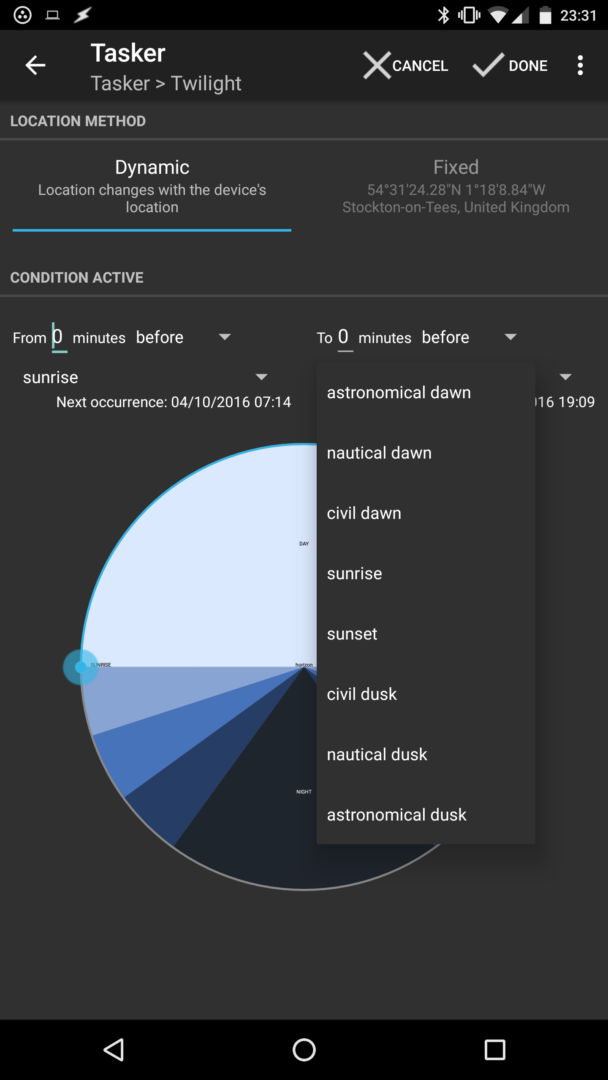
Task: Choose astronomical dusk from list
Action: [397, 815]
